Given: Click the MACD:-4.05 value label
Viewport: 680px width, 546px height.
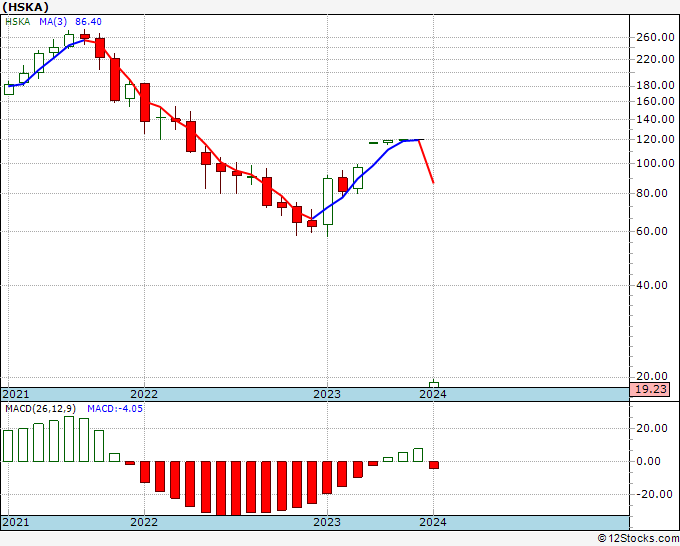Looking at the screenshot, I should click(115, 409).
